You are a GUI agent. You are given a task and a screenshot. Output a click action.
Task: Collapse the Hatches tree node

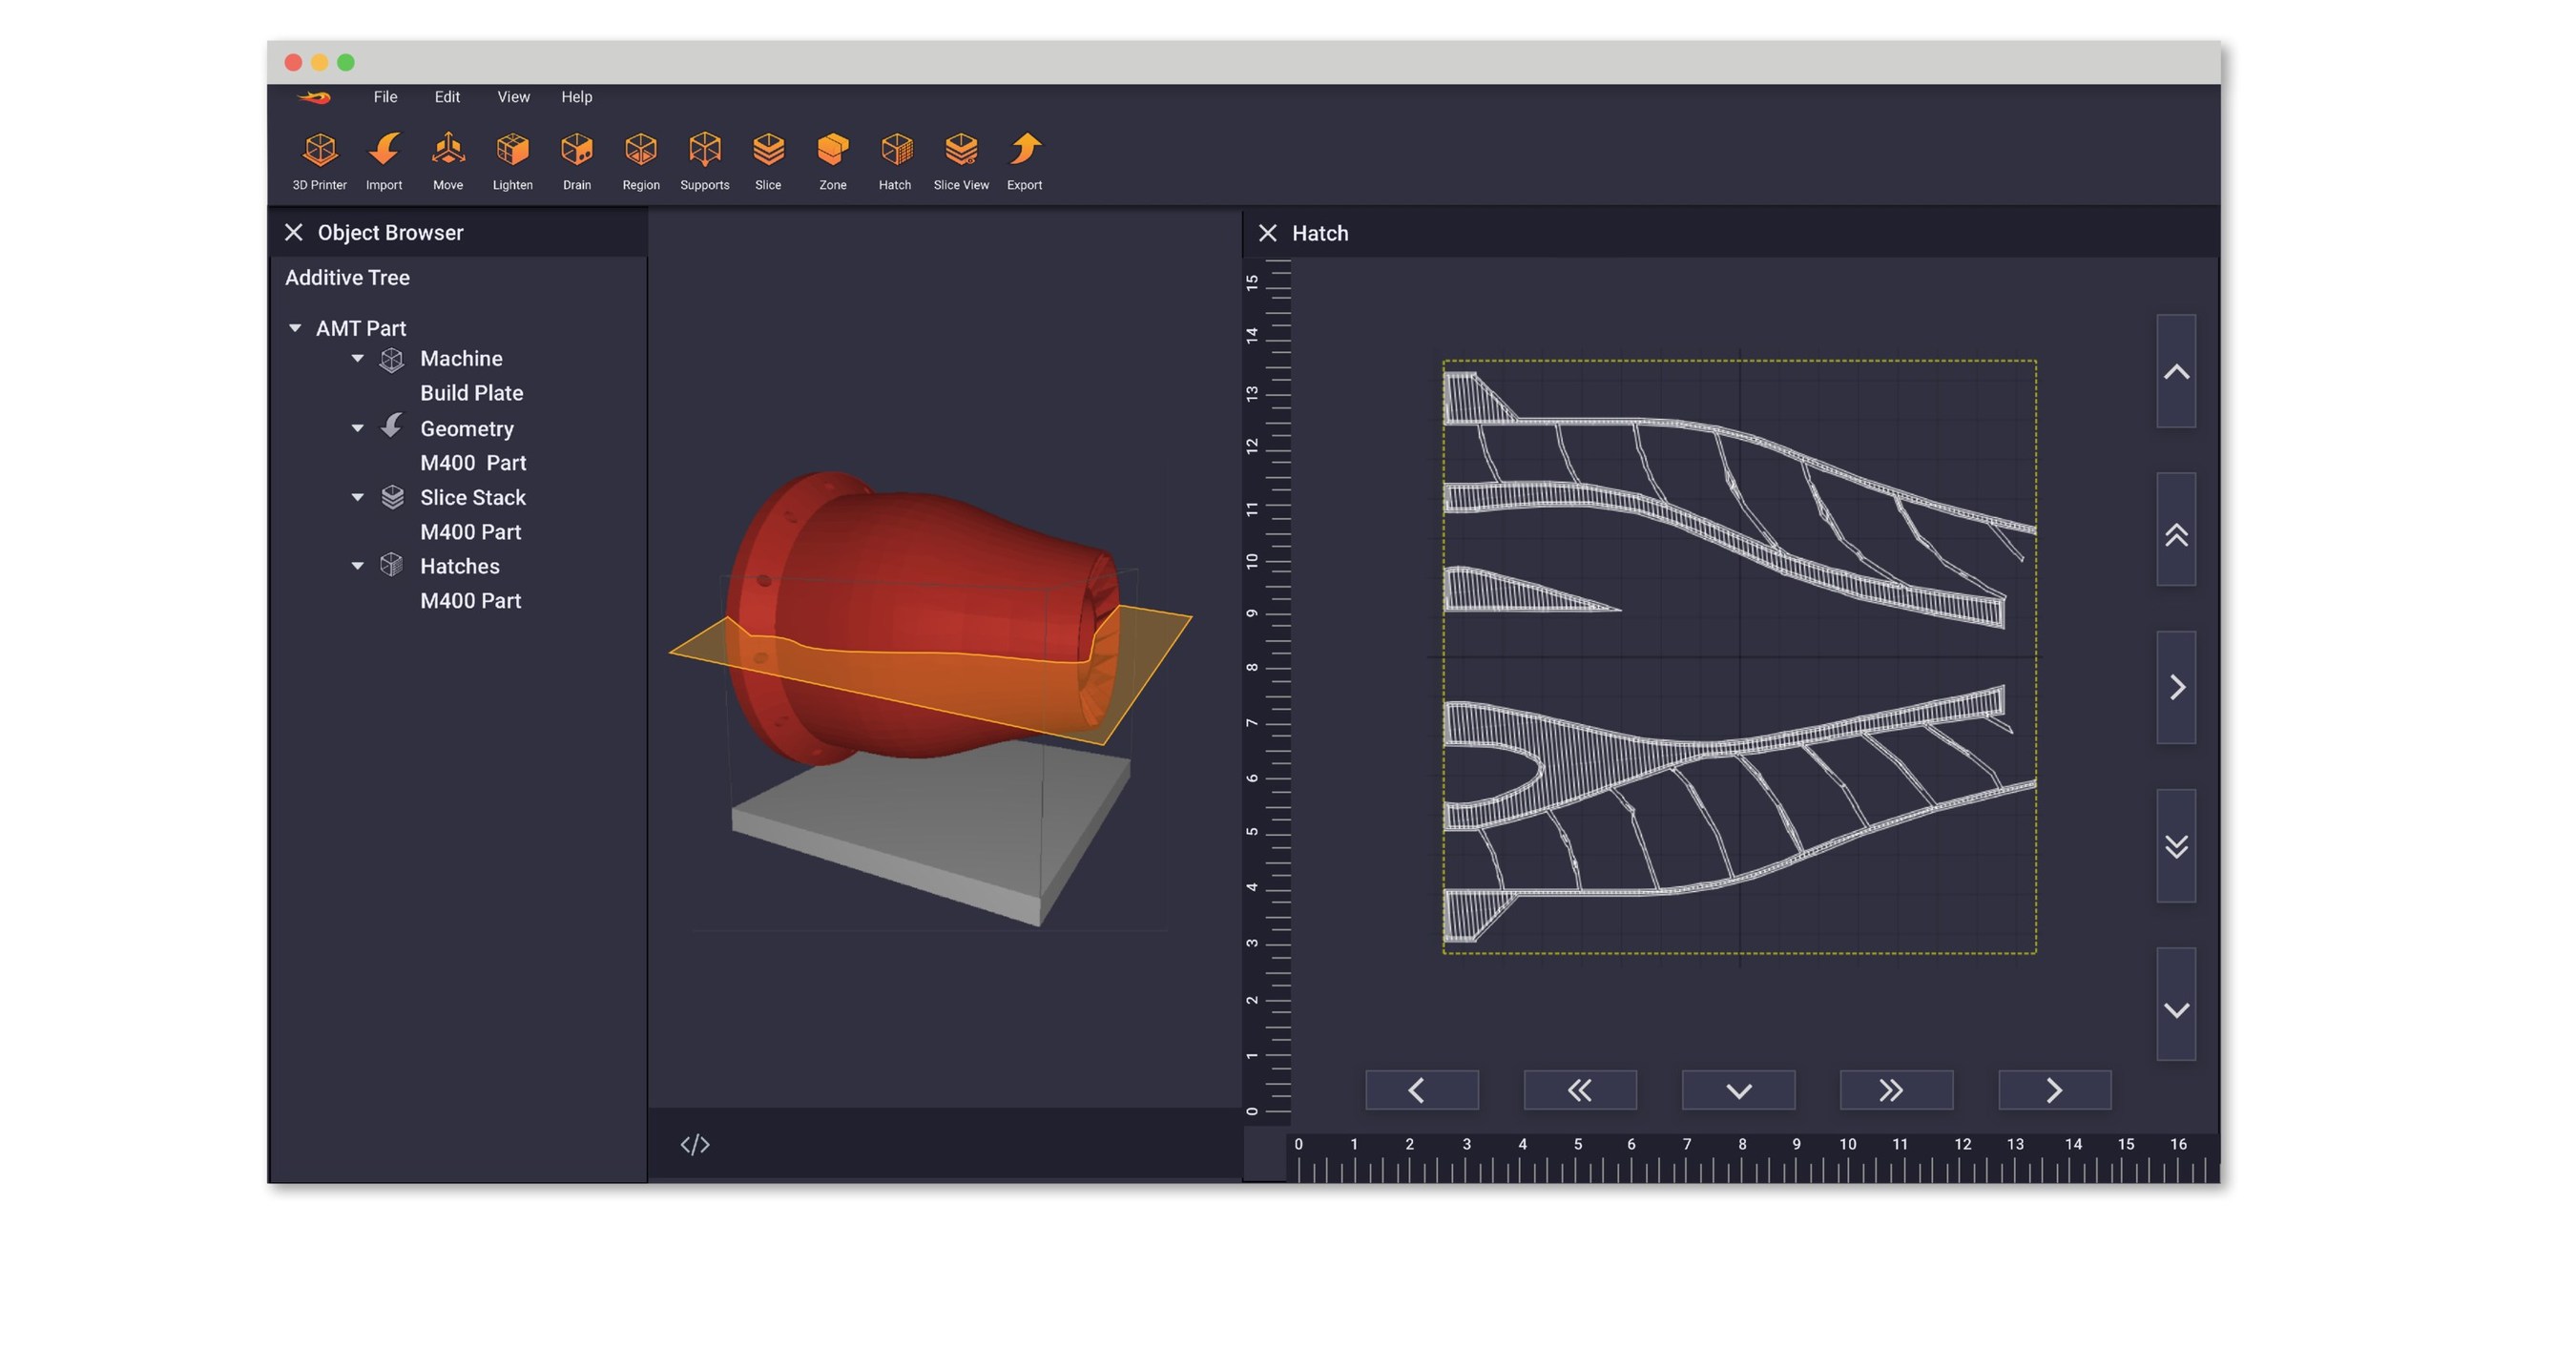(x=358, y=565)
